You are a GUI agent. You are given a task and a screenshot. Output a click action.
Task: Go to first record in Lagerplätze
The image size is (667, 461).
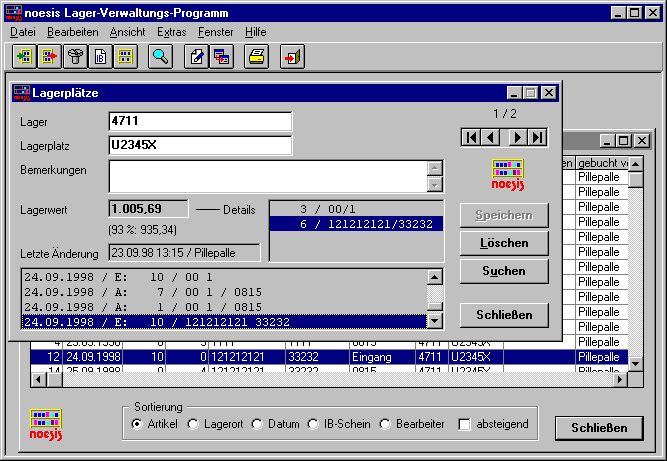(x=471, y=137)
